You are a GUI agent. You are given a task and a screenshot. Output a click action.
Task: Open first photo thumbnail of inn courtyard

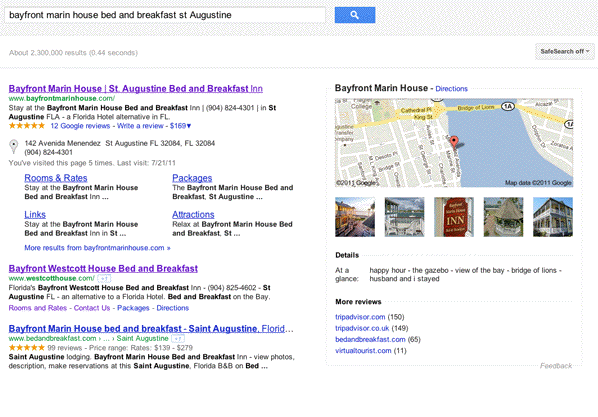coord(355,217)
